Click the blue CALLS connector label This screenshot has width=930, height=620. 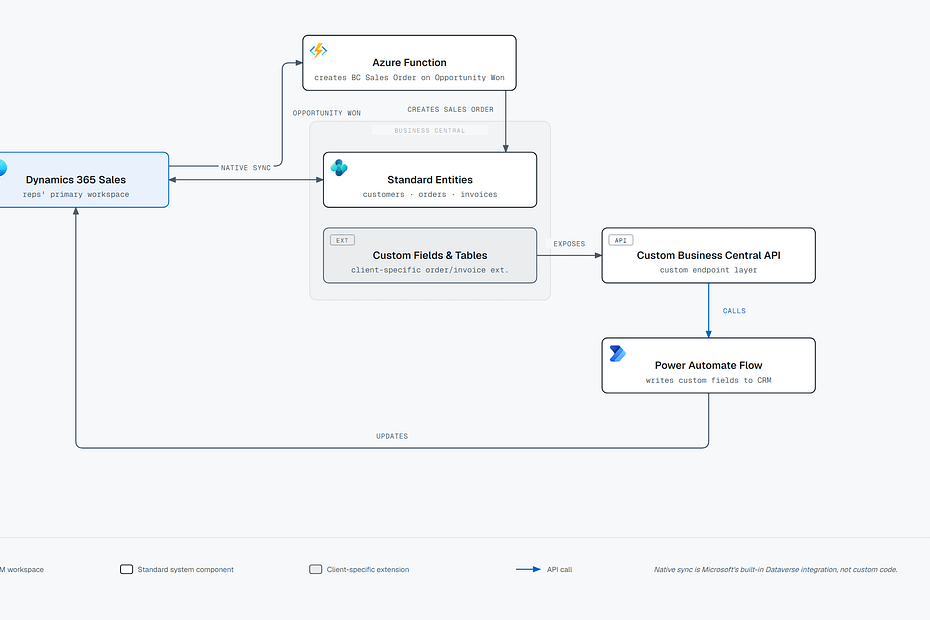734,311
